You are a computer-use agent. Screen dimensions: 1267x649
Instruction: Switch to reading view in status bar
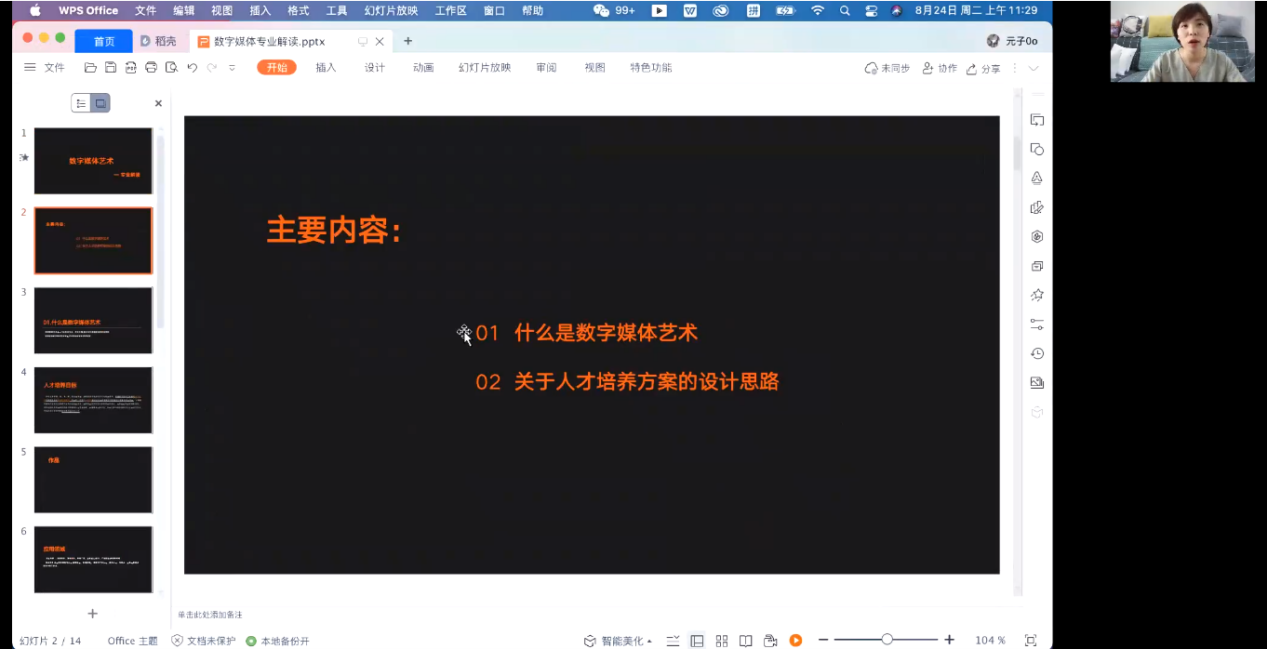(745, 640)
